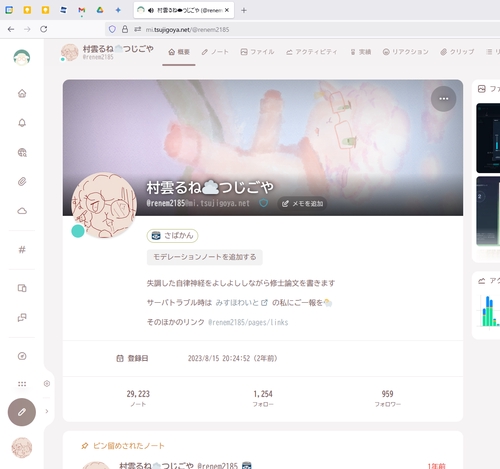
Task: Open the 959 フォロワー count
Action: [x=388, y=398]
